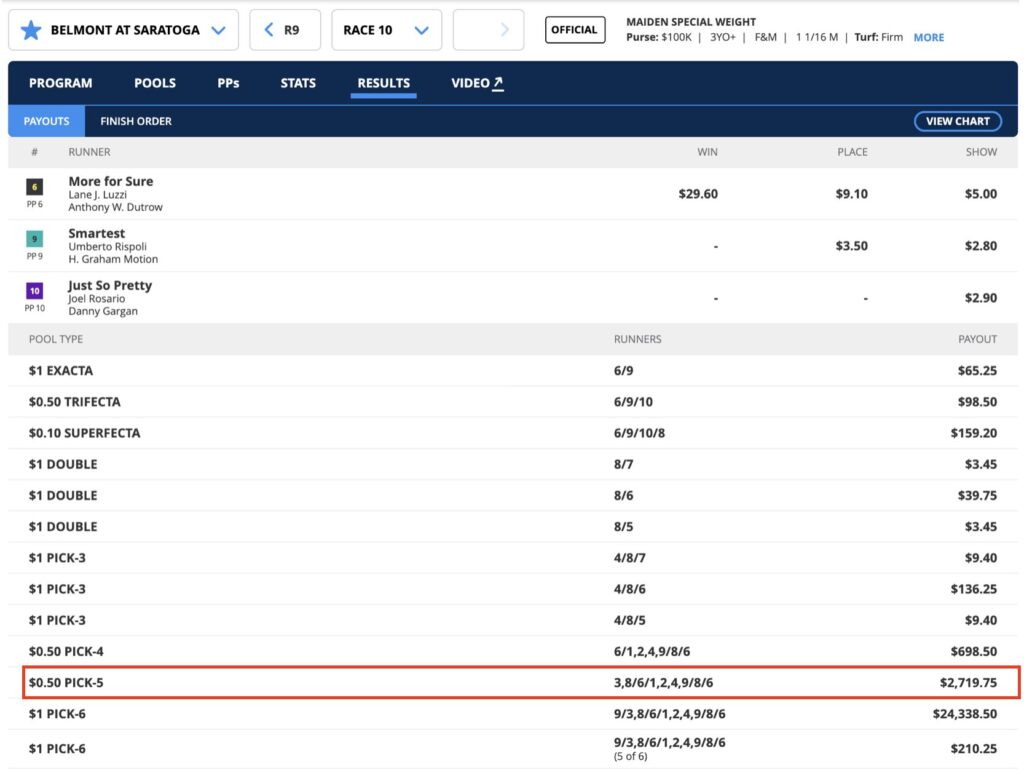This screenshot has height=770, width=1024.
Task: Select the RESULTS tab
Action: coord(383,83)
